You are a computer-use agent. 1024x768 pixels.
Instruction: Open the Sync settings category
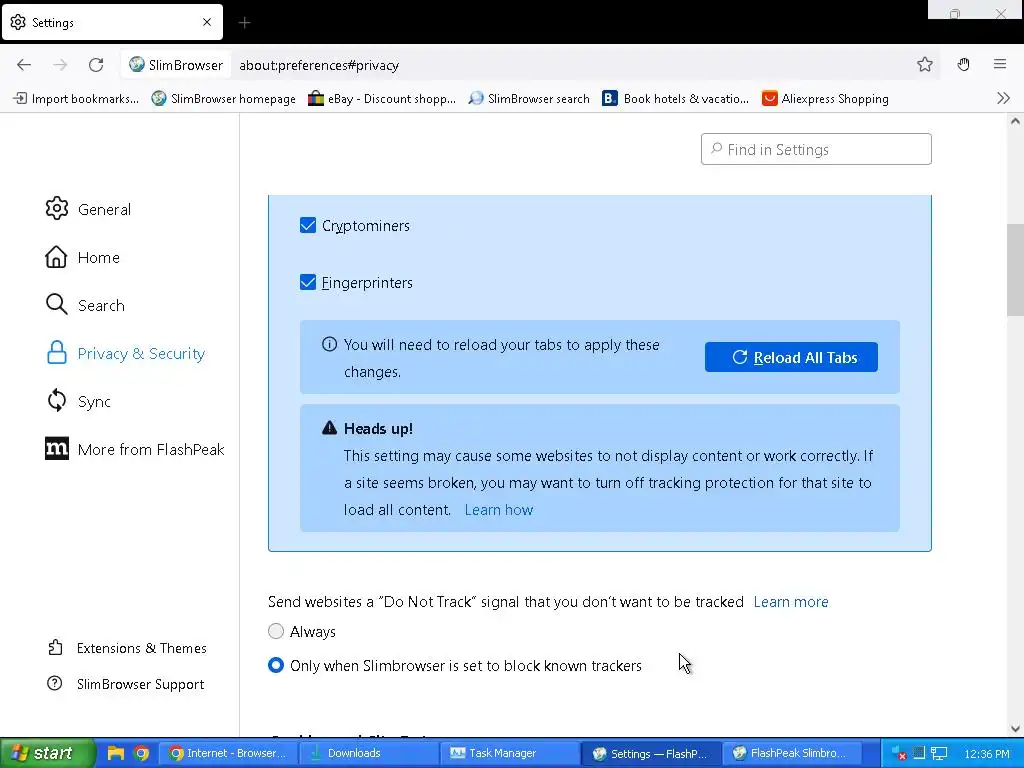78,401
